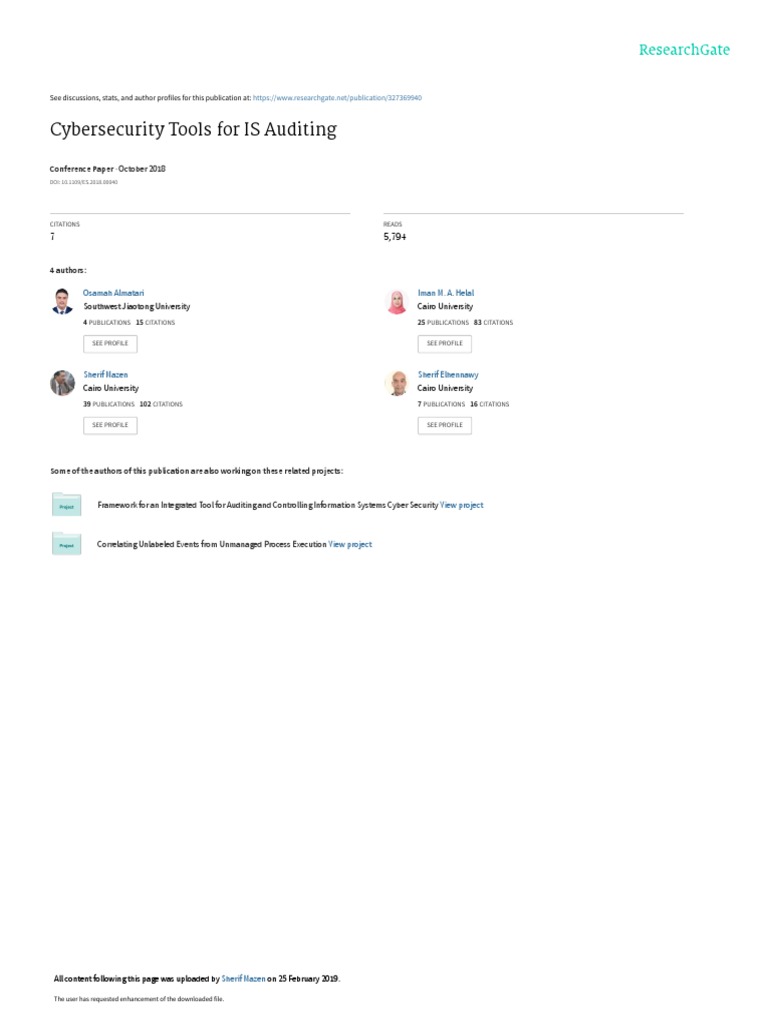The height and width of the screenshot is (1024, 768).
Task: Click Sherif Elnennawy's profile photo
Action: 396,383
